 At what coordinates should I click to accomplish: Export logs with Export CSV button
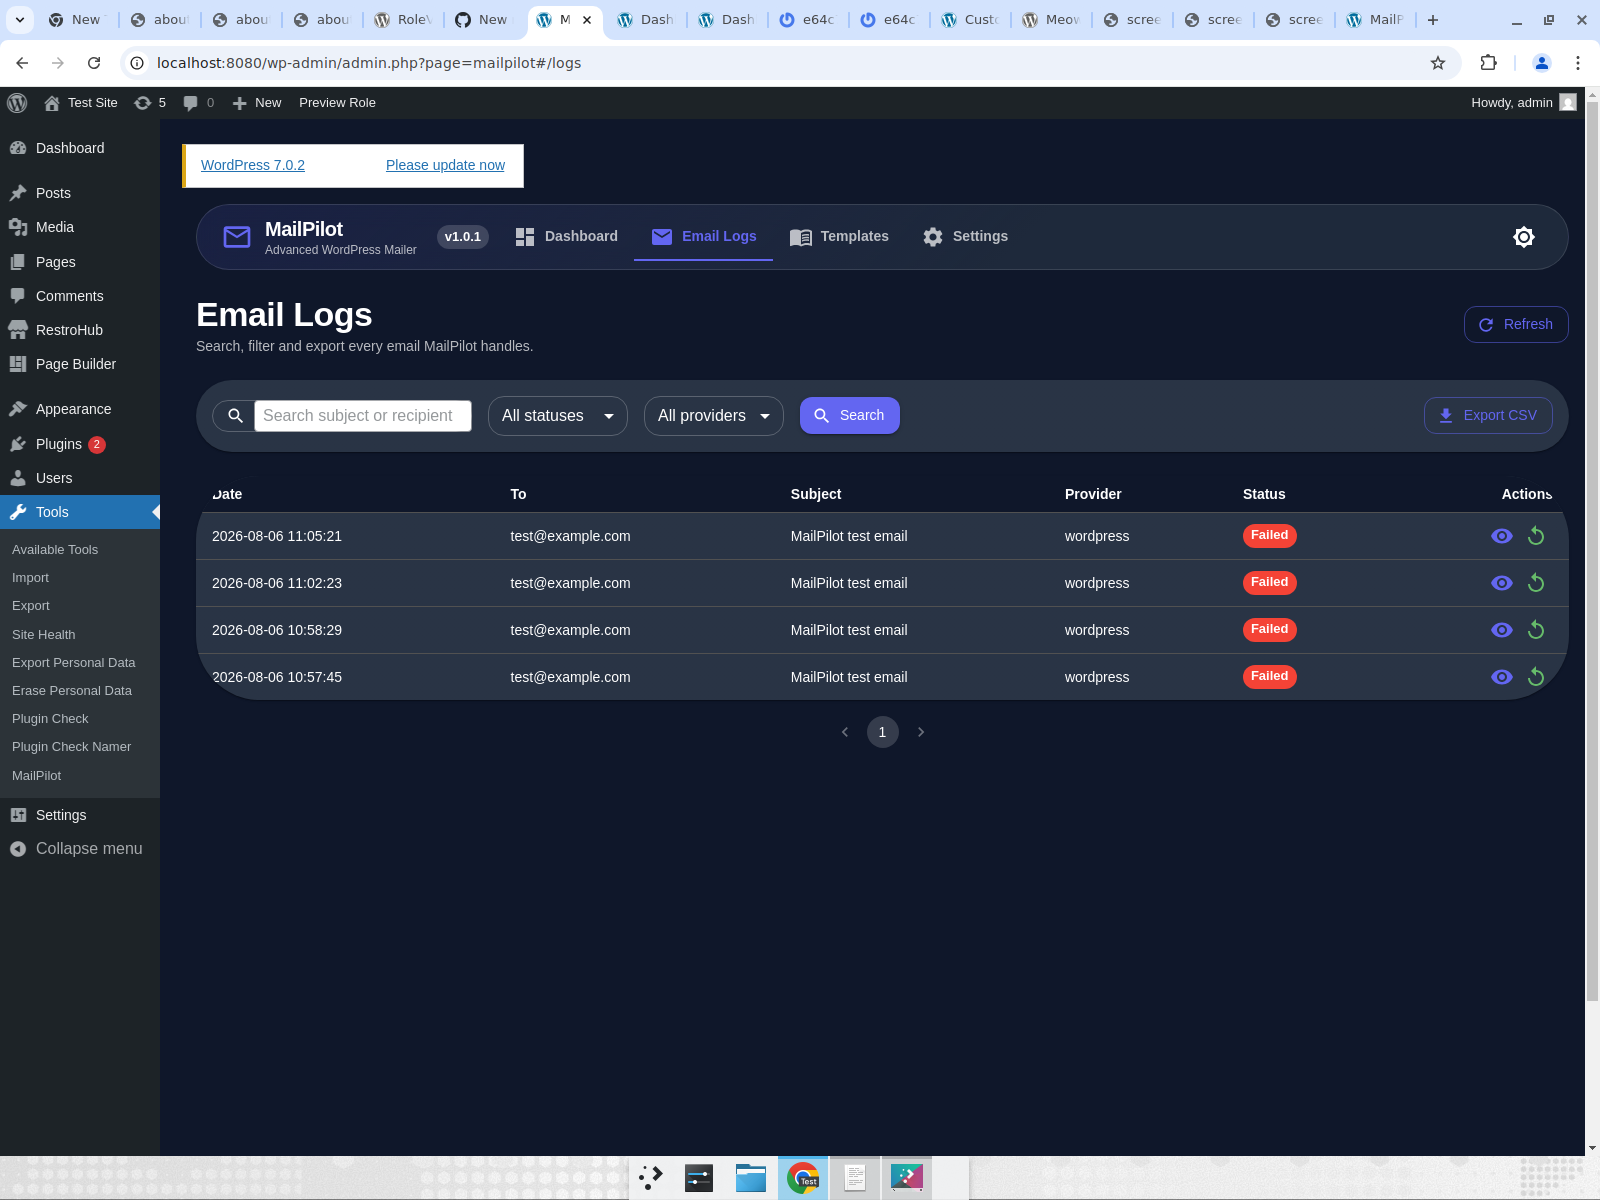(x=1488, y=416)
